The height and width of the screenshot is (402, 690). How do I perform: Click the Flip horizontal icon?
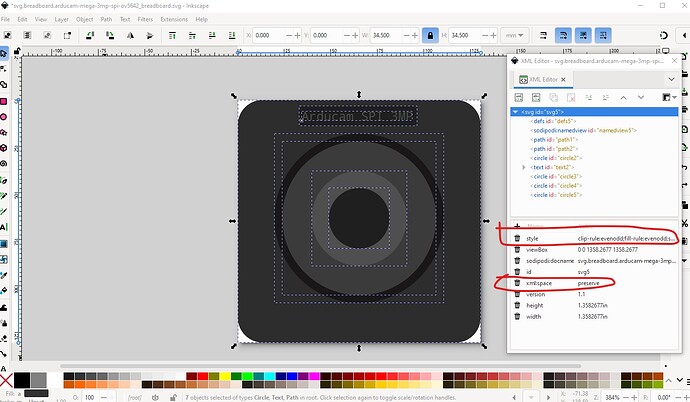tap(130, 35)
